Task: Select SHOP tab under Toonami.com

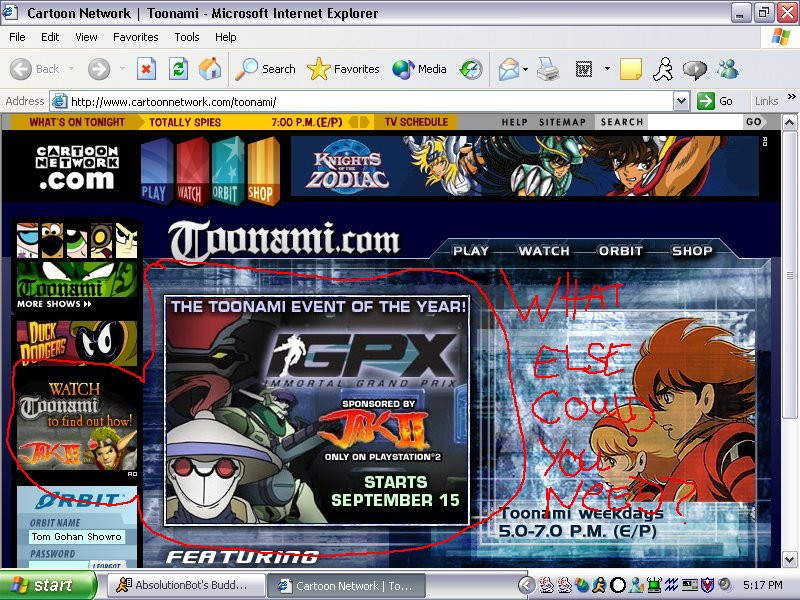Action: [x=692, y=251]
